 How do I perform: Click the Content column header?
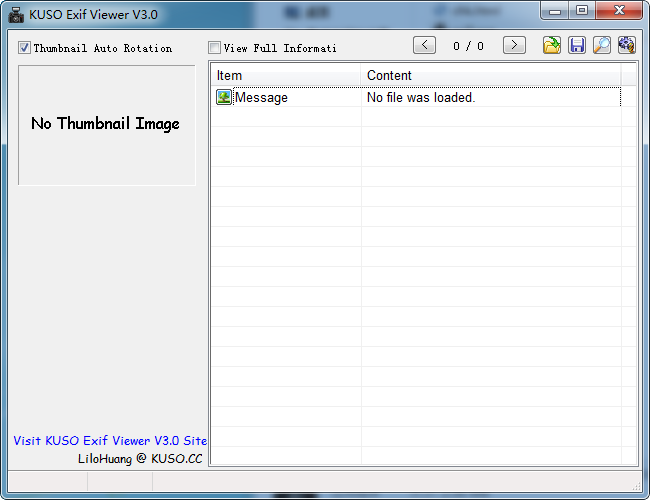pyautogui.click(x=491, y=75)
